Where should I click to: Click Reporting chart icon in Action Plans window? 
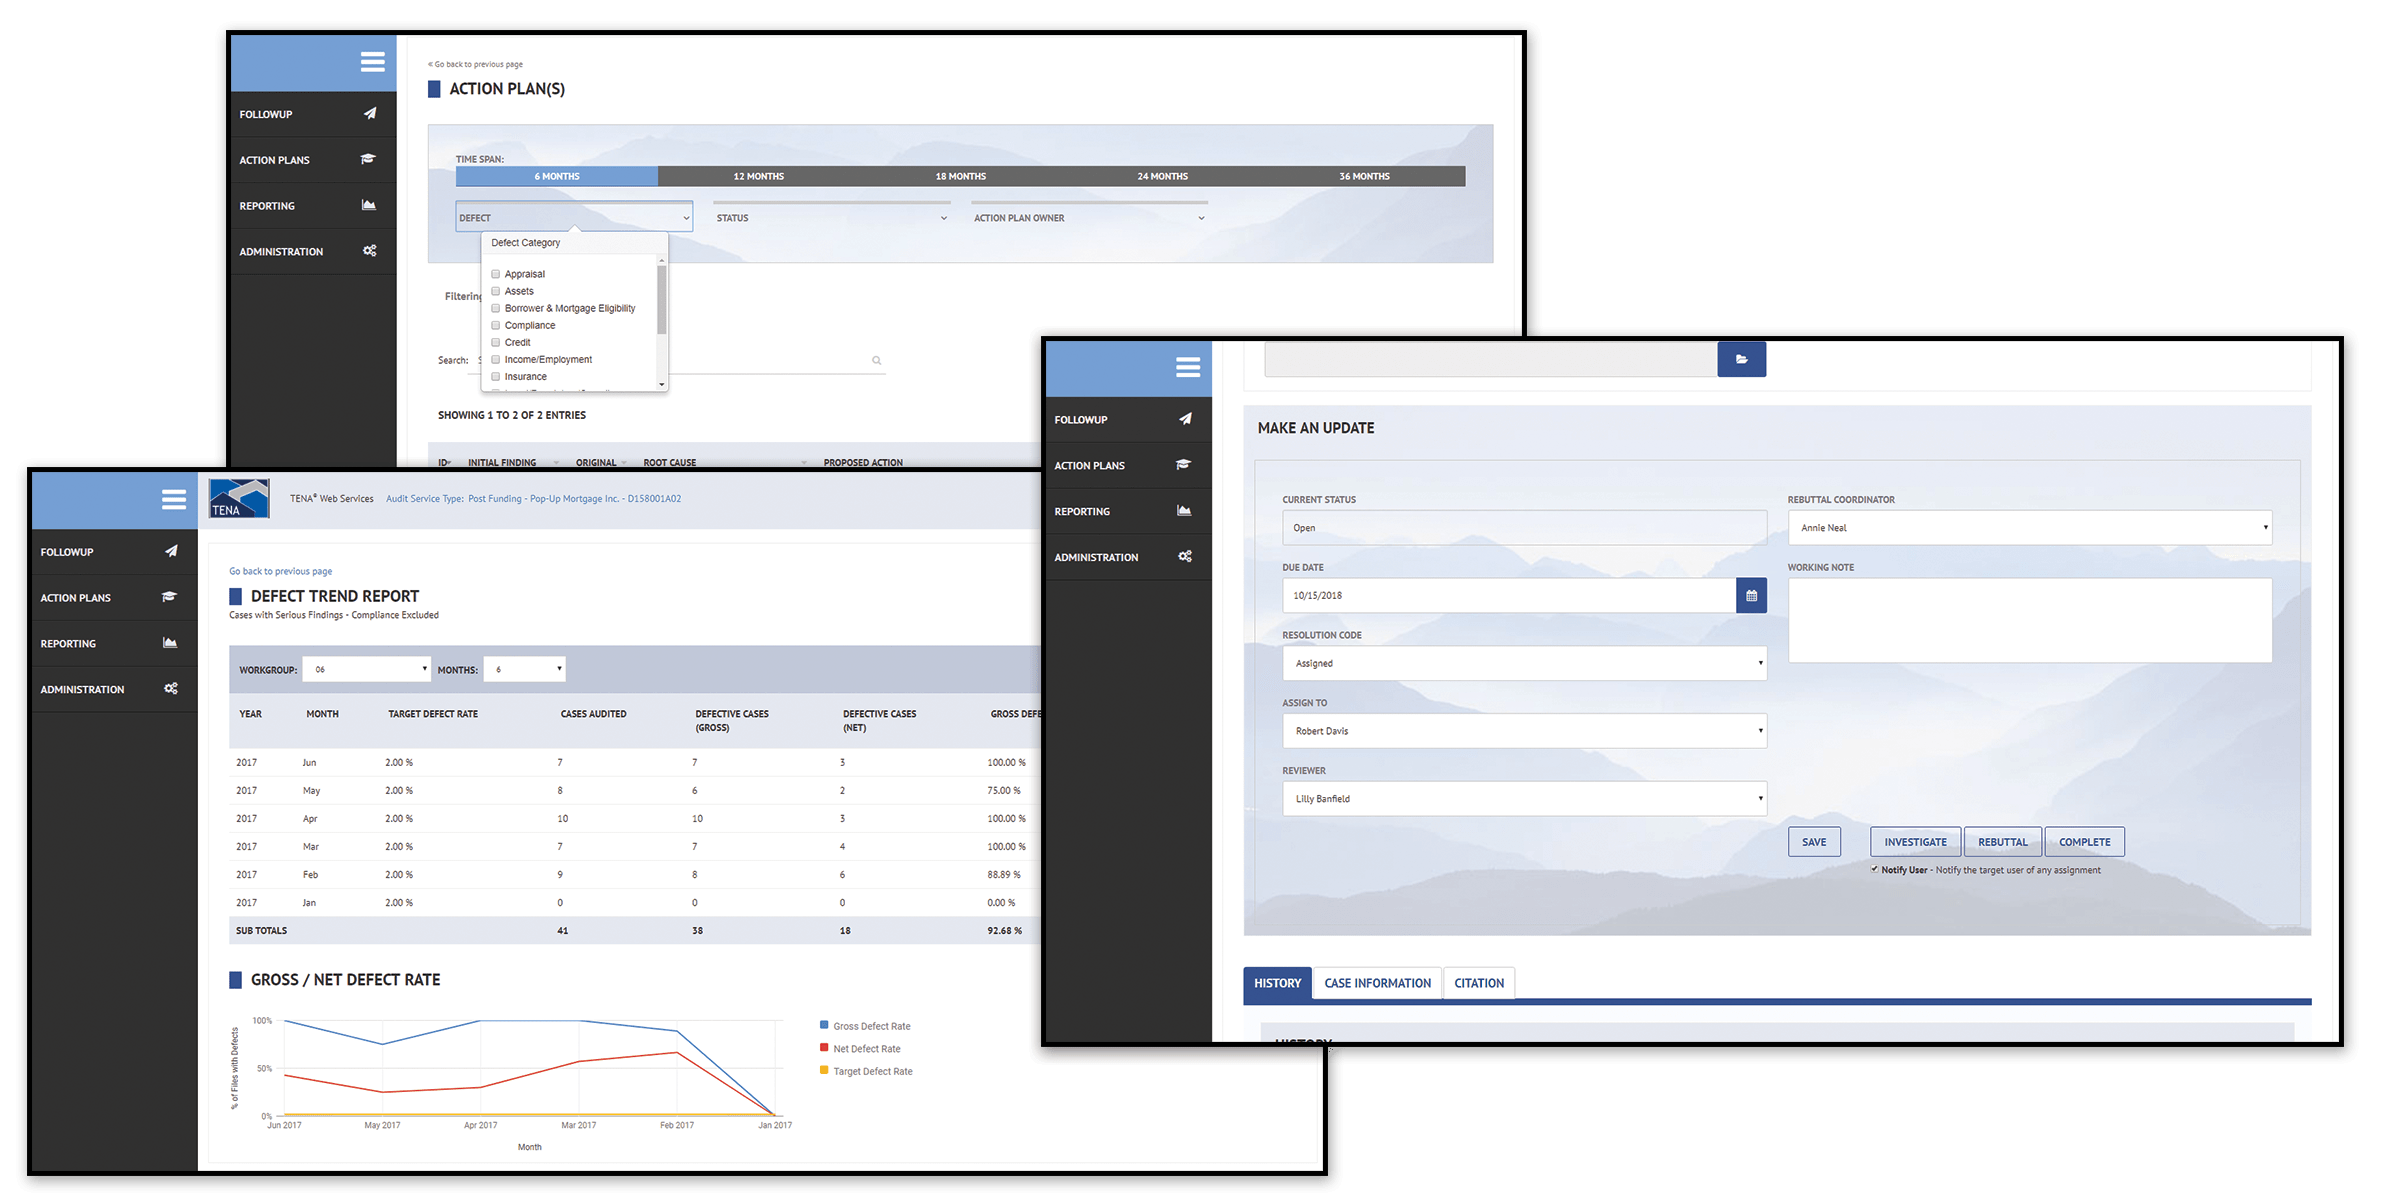pos(369,205)
